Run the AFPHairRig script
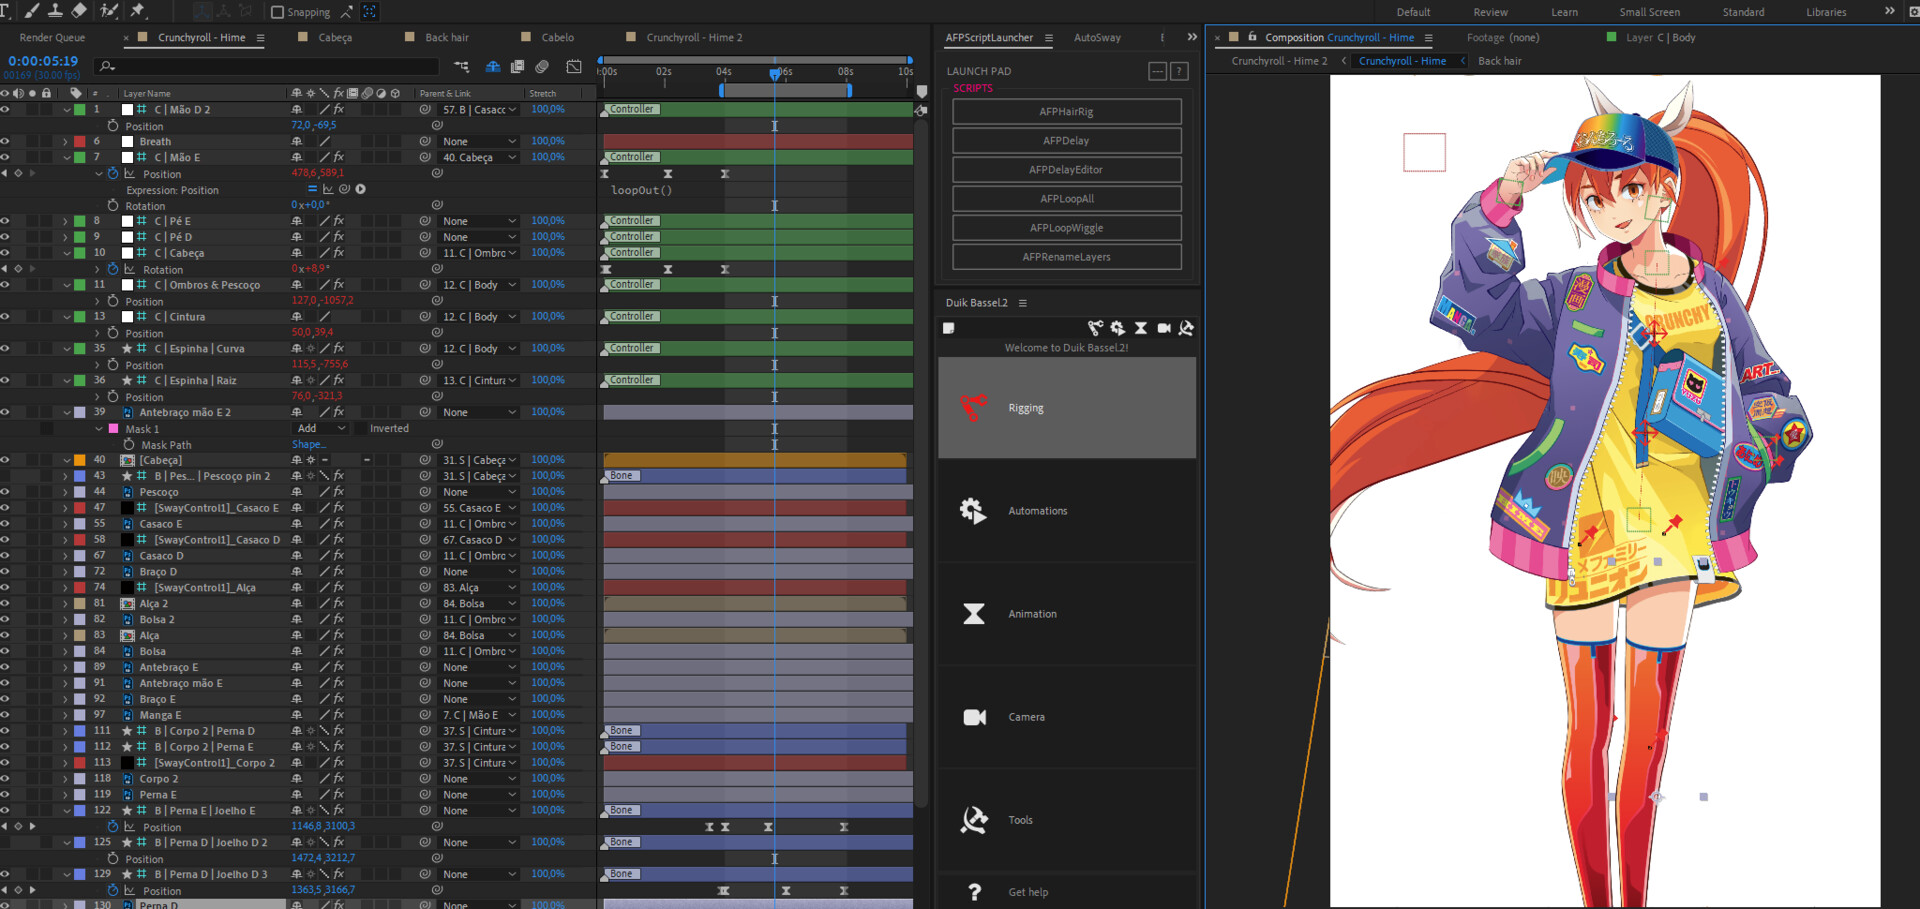 click(x=1066, y=112)
